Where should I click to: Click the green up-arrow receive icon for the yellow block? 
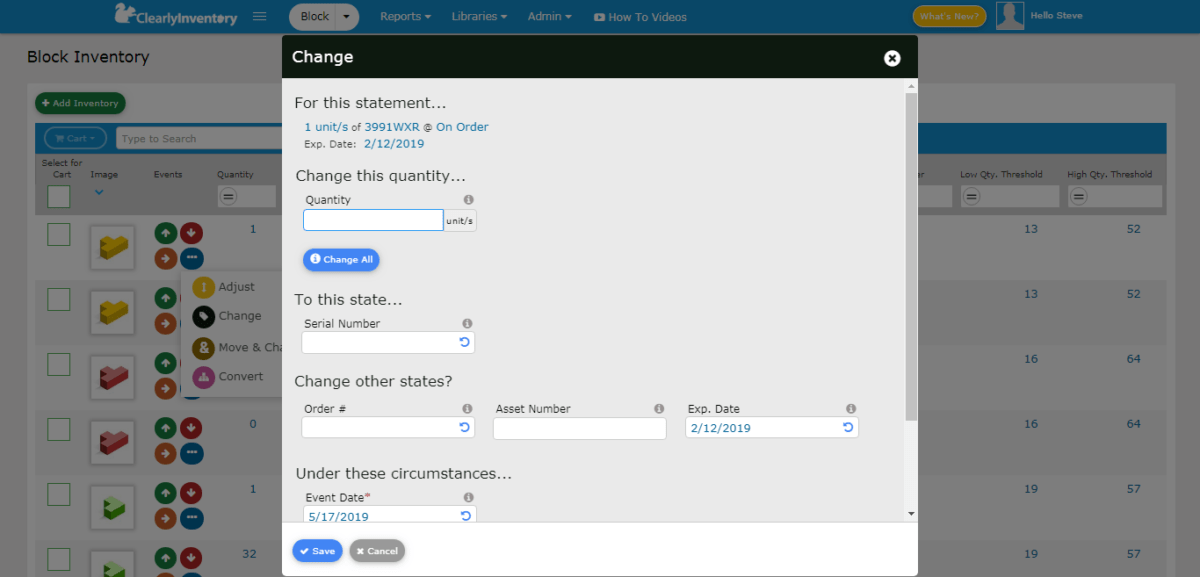click(165, 231)
